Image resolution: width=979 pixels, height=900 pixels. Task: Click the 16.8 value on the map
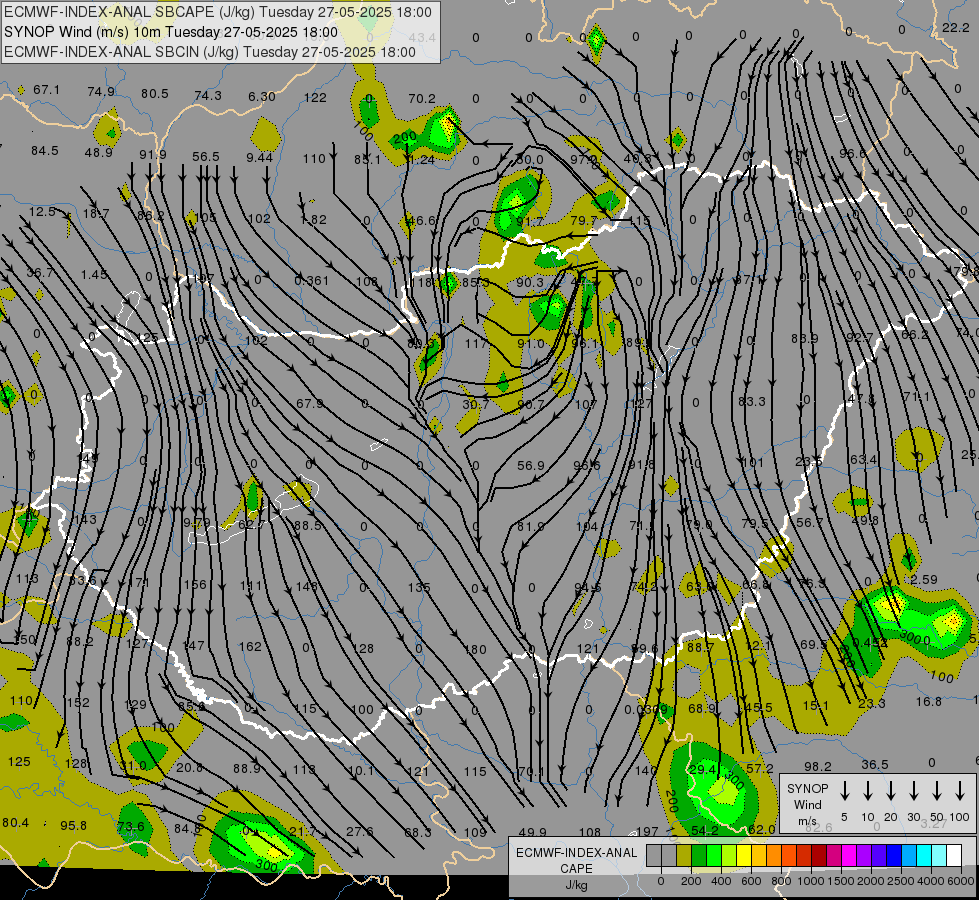click(x=929, y=702)
